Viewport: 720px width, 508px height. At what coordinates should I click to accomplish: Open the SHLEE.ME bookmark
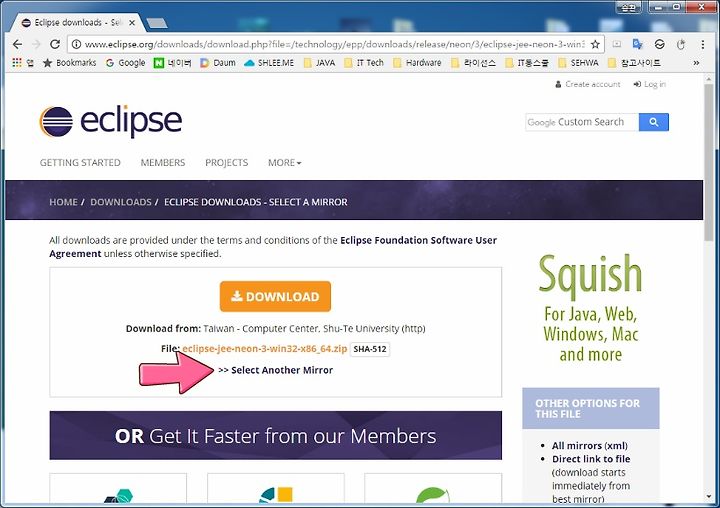click(269, 62)
